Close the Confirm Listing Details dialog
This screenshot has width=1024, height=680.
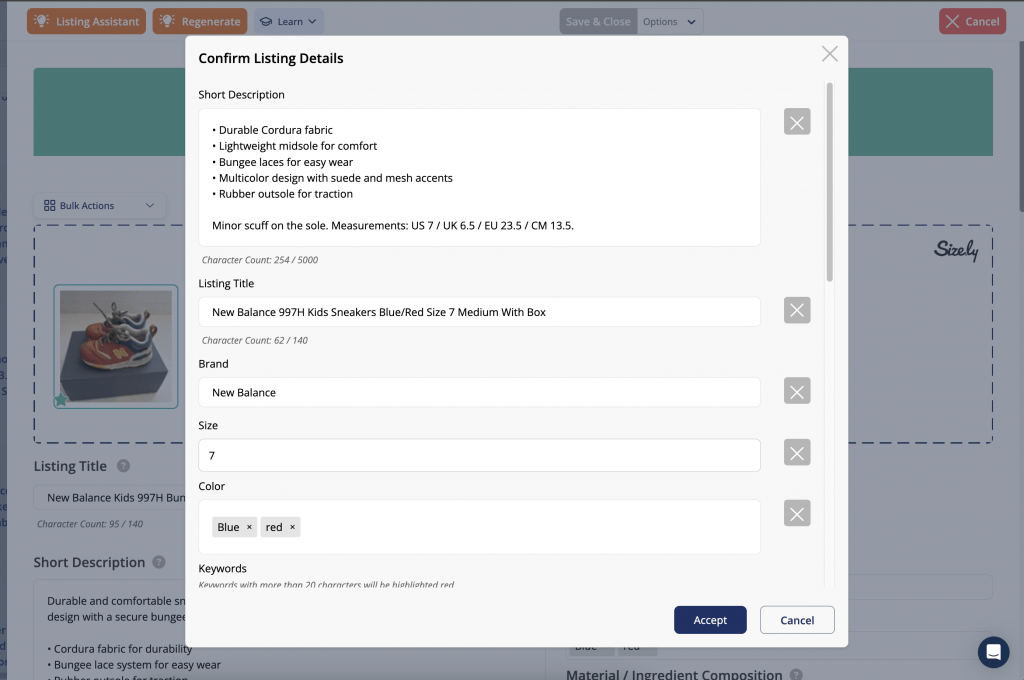pyautogui.click(x=829, y=54)
